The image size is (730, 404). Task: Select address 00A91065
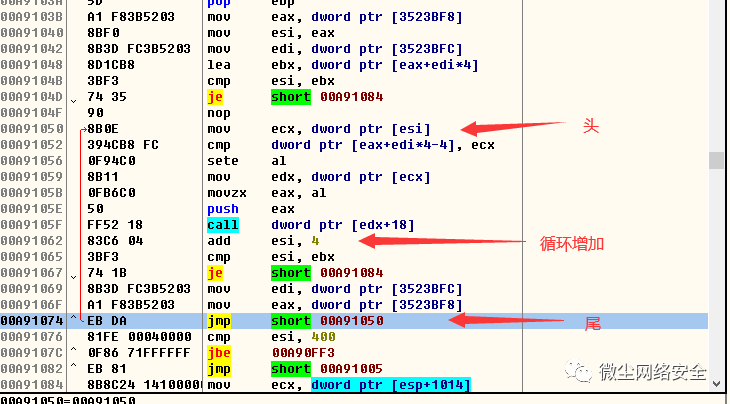(x=32, y=257)
